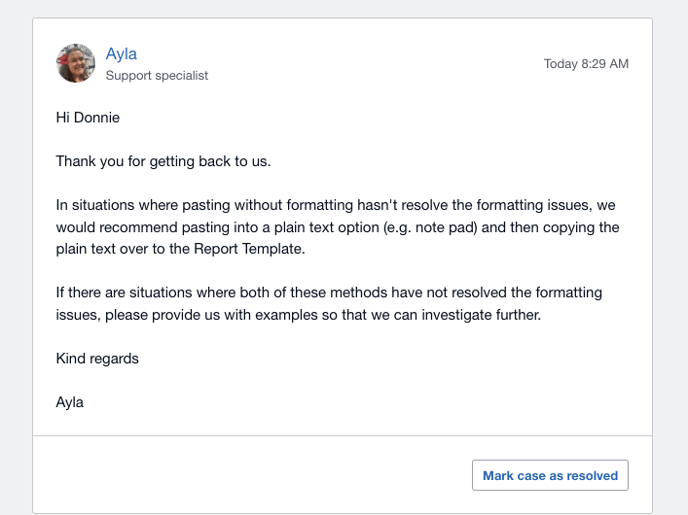
Task: Open the Ayla name link
Action: [x=121, y=54]
